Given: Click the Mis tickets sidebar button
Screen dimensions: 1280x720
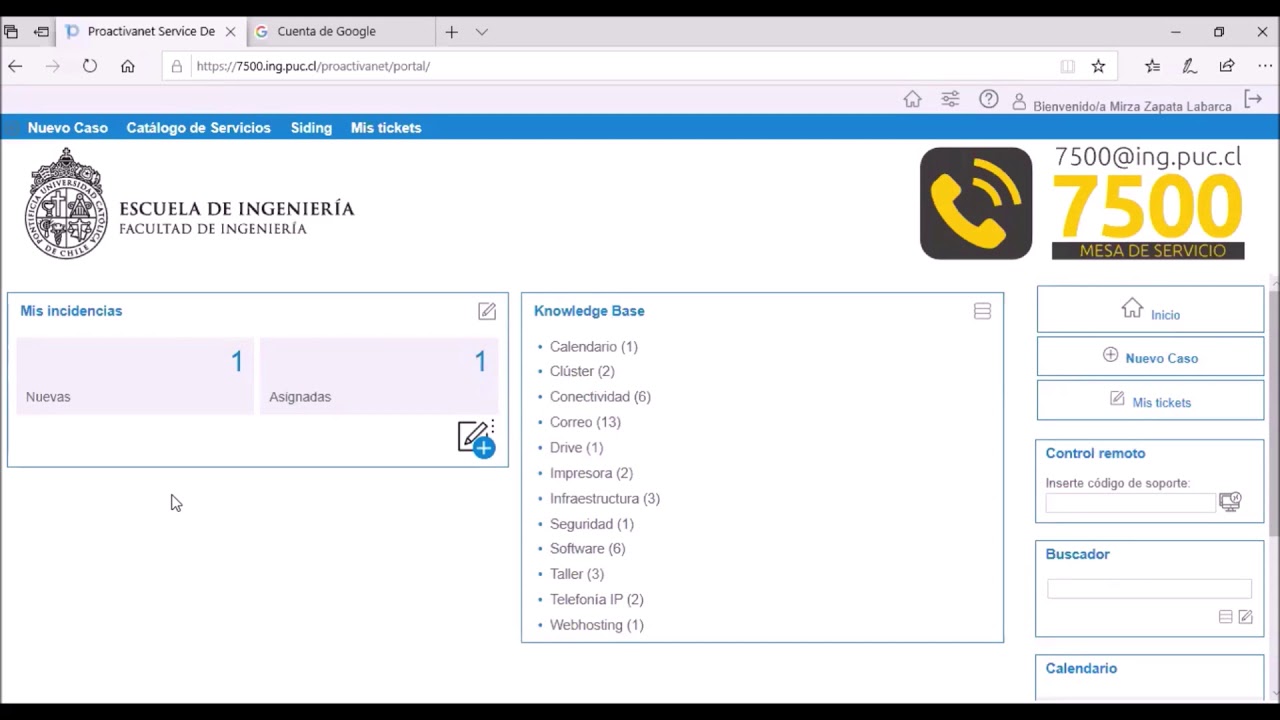Looking at the screenshot, I should [x=1150, y=400].
